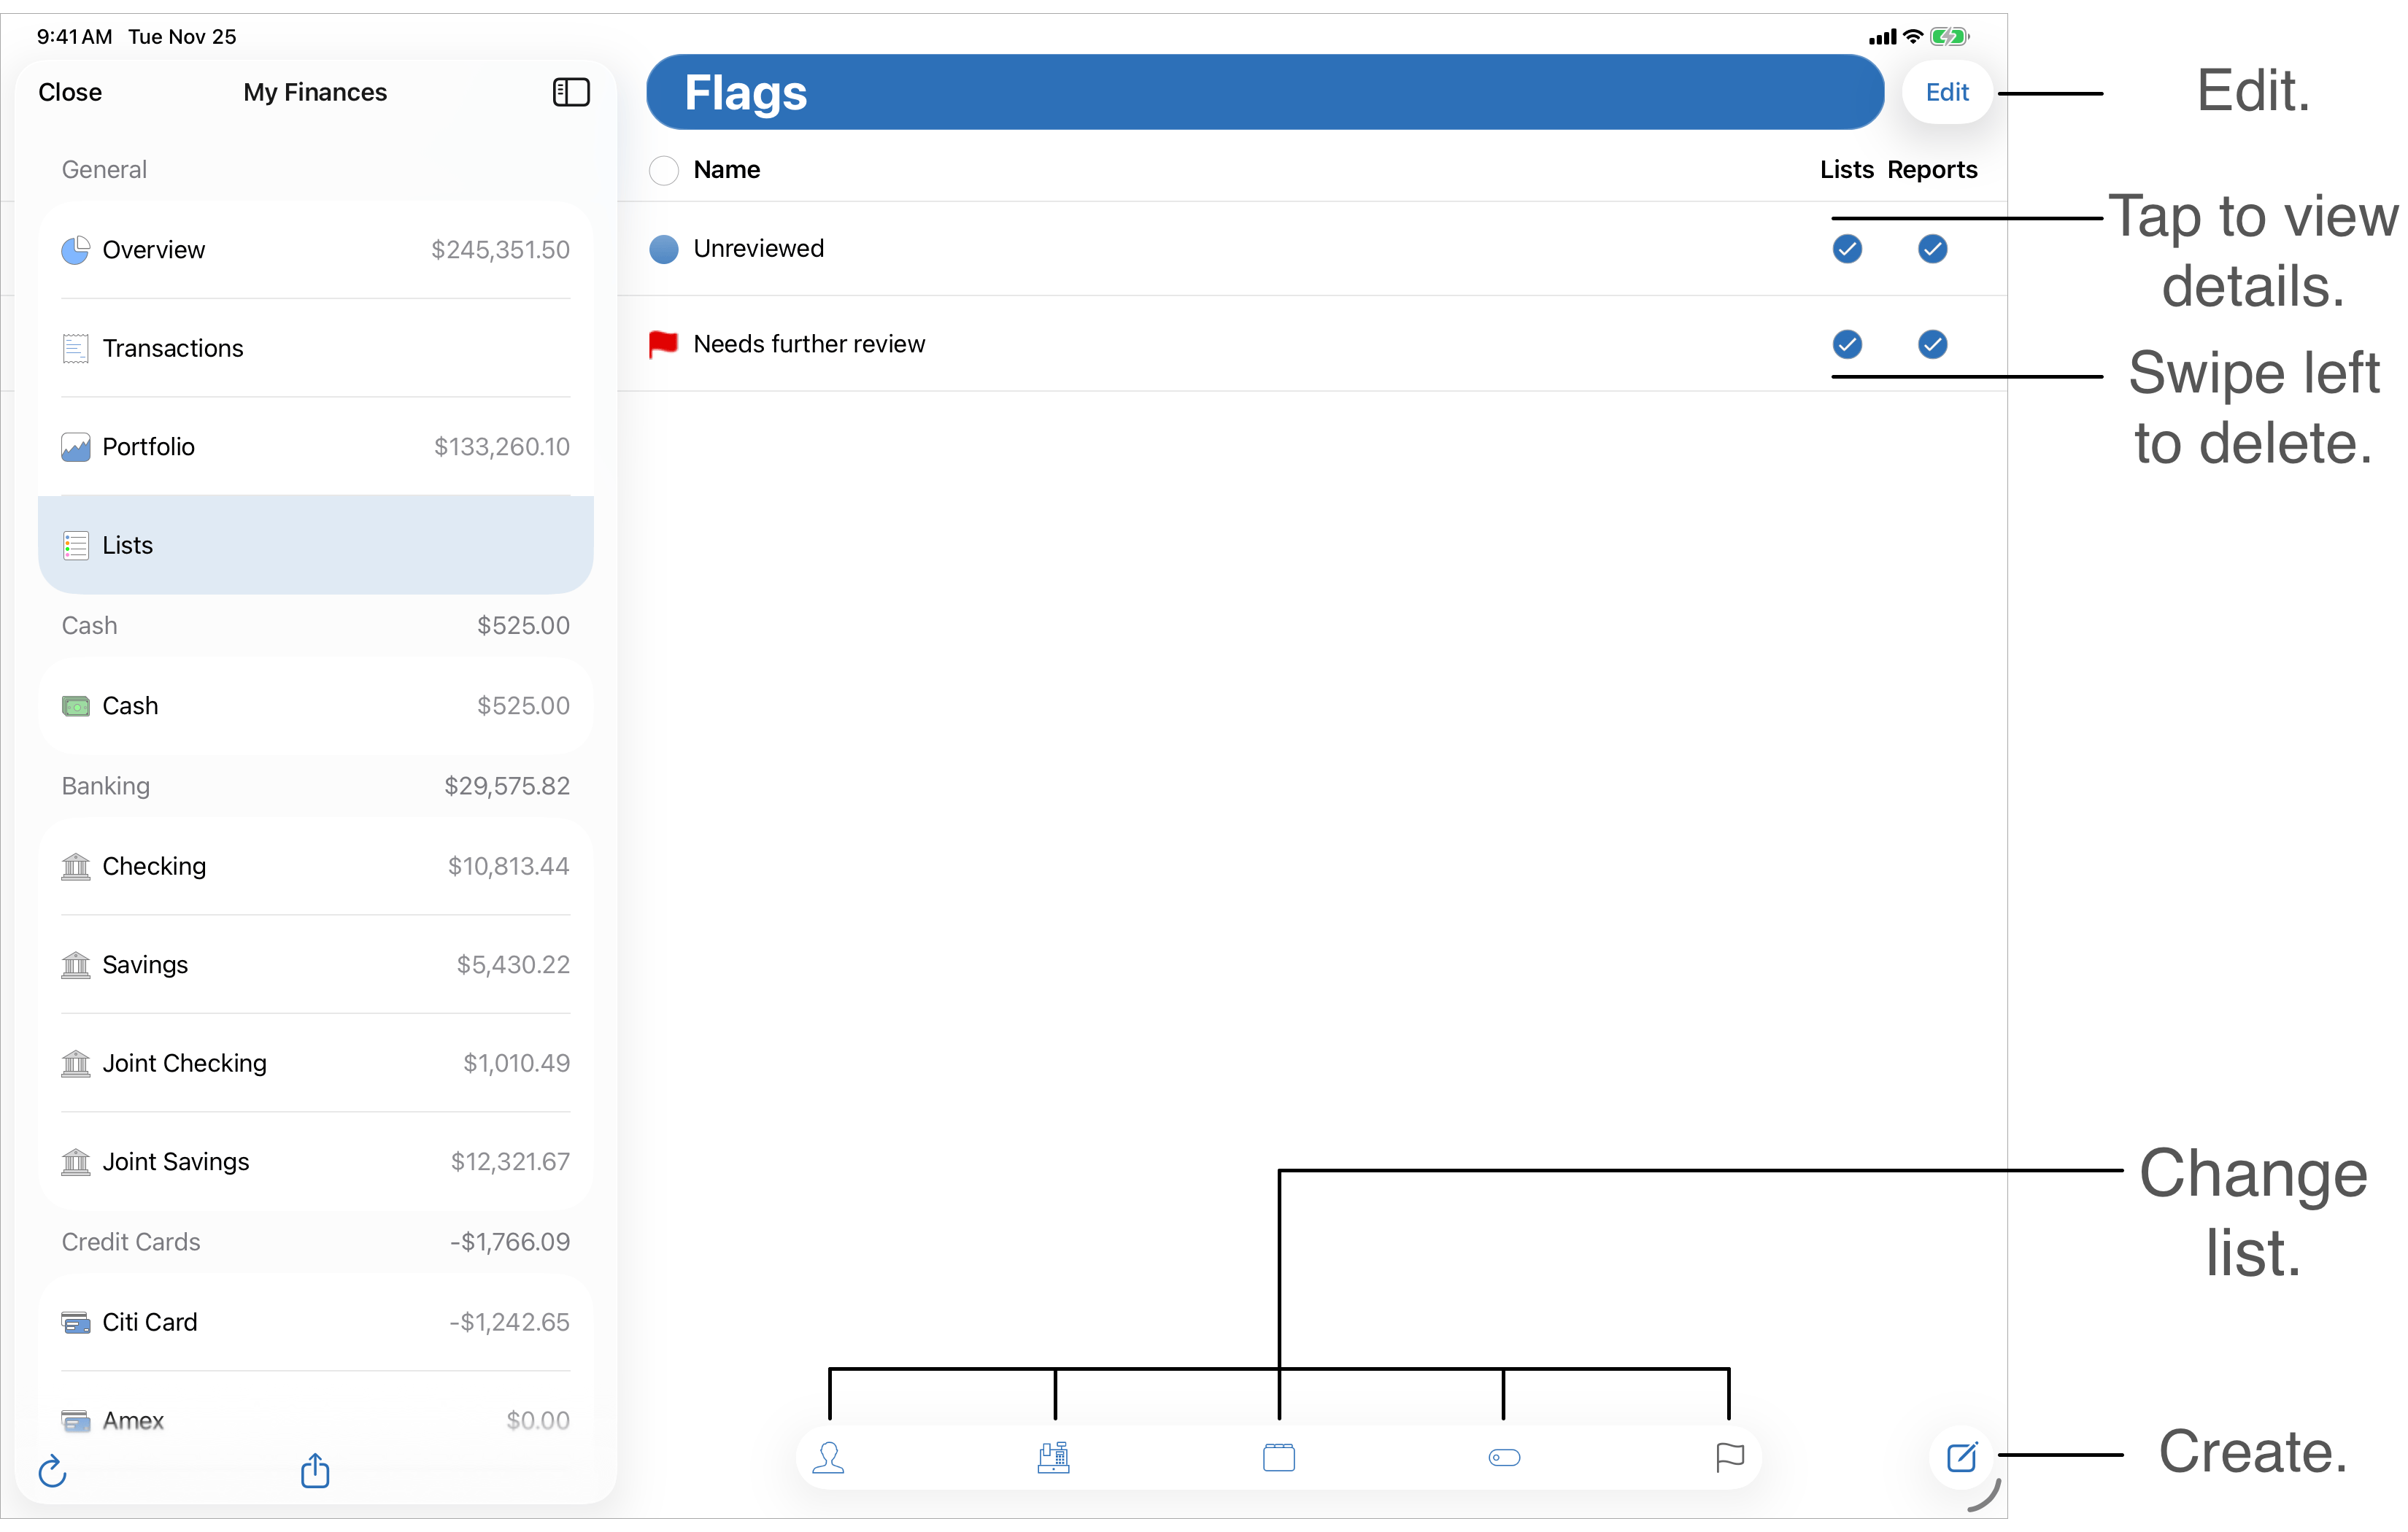Viewport: 2408px width, 1532px height.
Task: Toggle the sidebar panel icon
Action: pyautogui.click(x=571, y=92)
